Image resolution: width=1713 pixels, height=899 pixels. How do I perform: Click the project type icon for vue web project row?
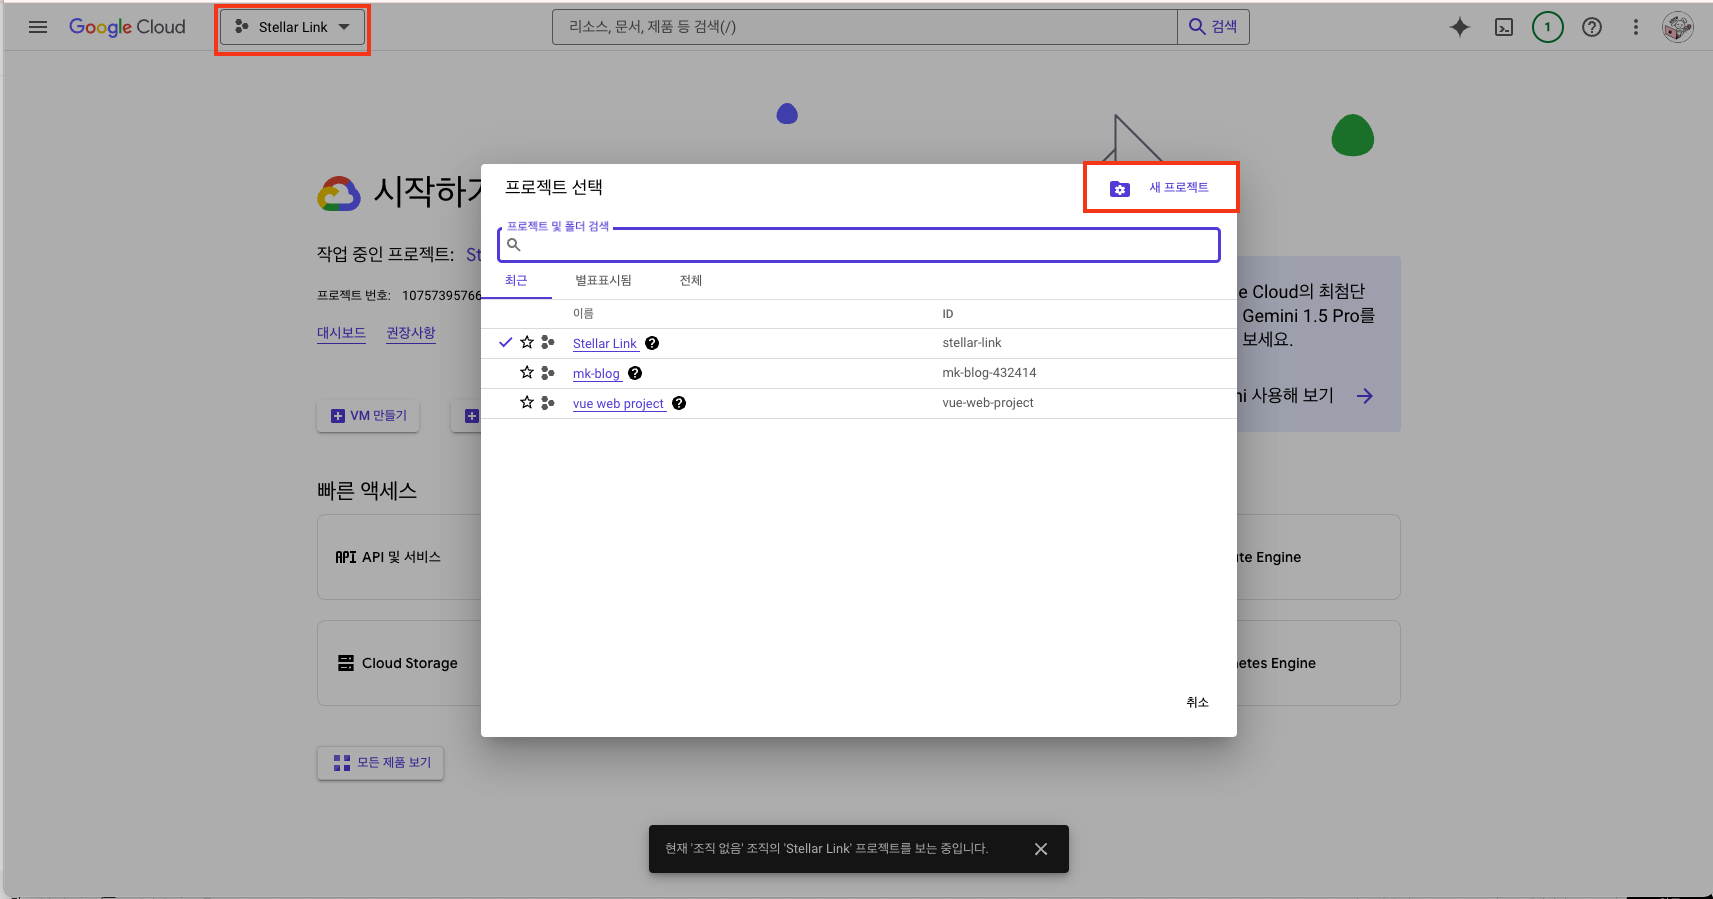click(x=548, y=402)
